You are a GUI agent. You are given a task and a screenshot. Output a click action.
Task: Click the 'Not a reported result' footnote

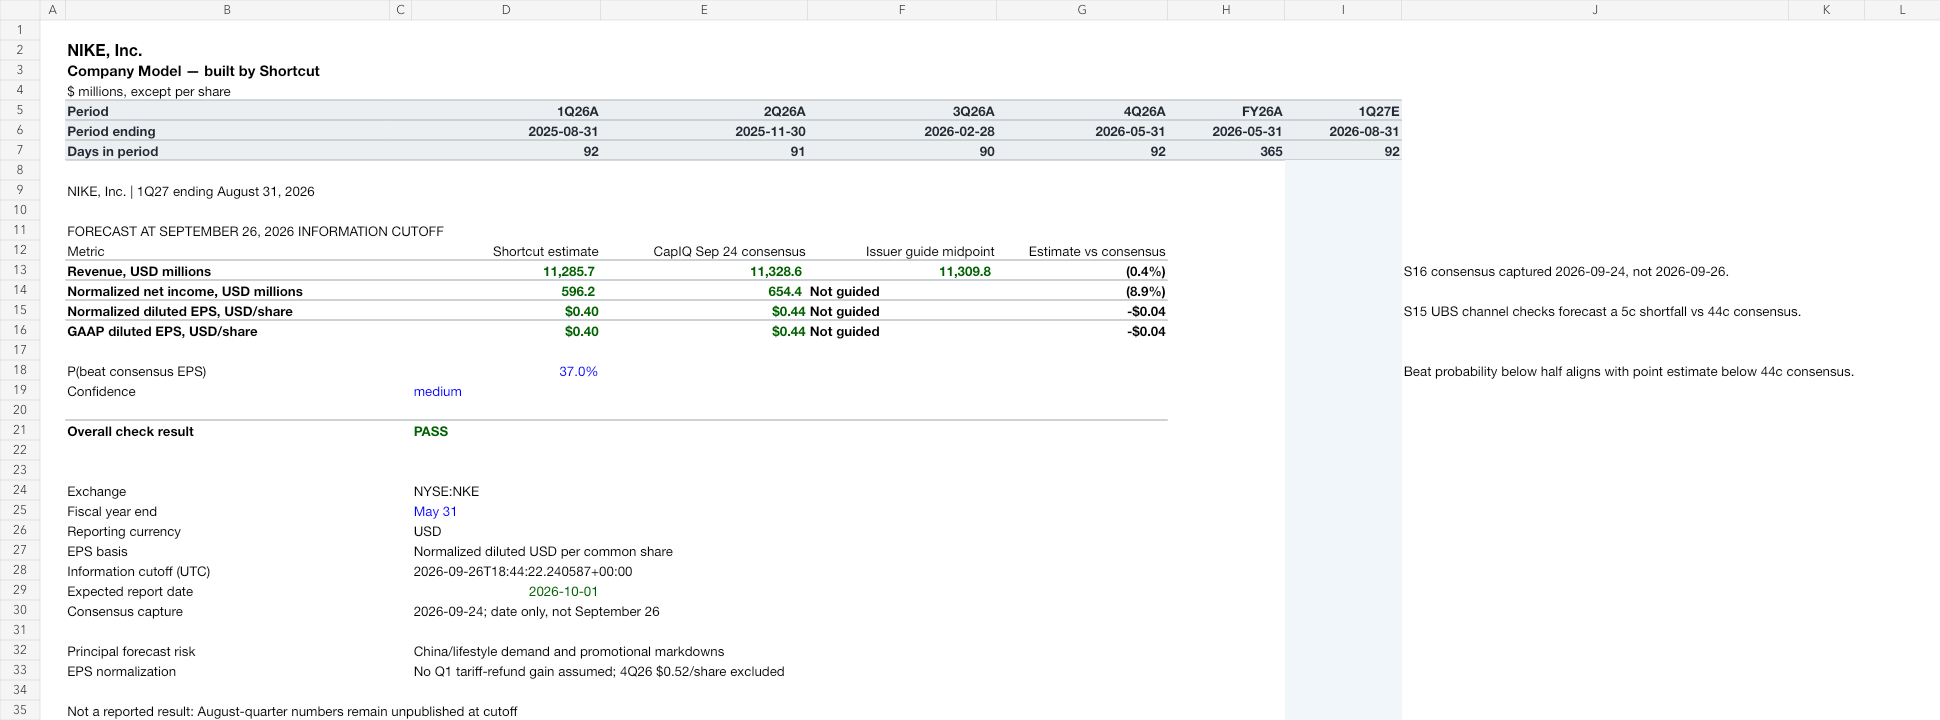pos(292,711)
